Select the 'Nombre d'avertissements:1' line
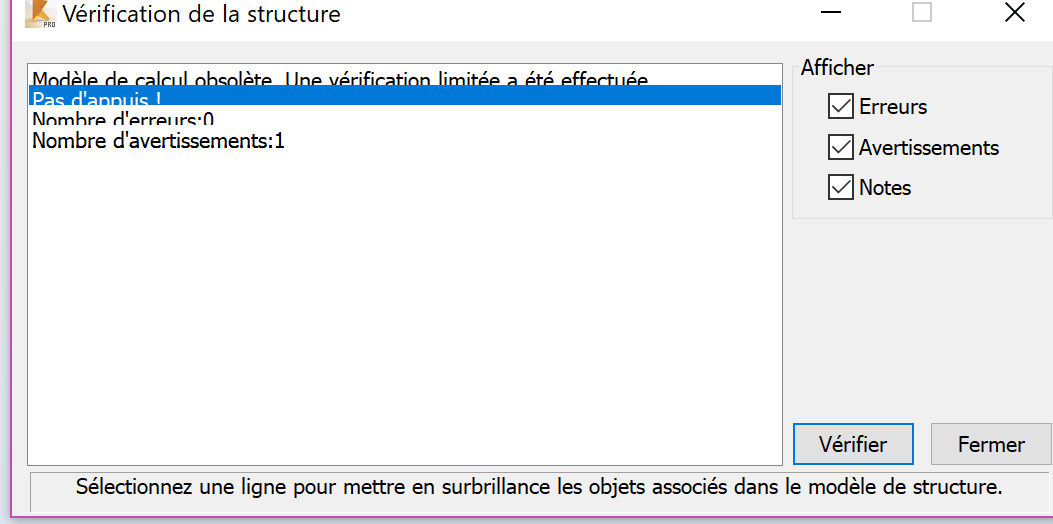Screen dimensions: 1053x524 (x=404, y=141)
